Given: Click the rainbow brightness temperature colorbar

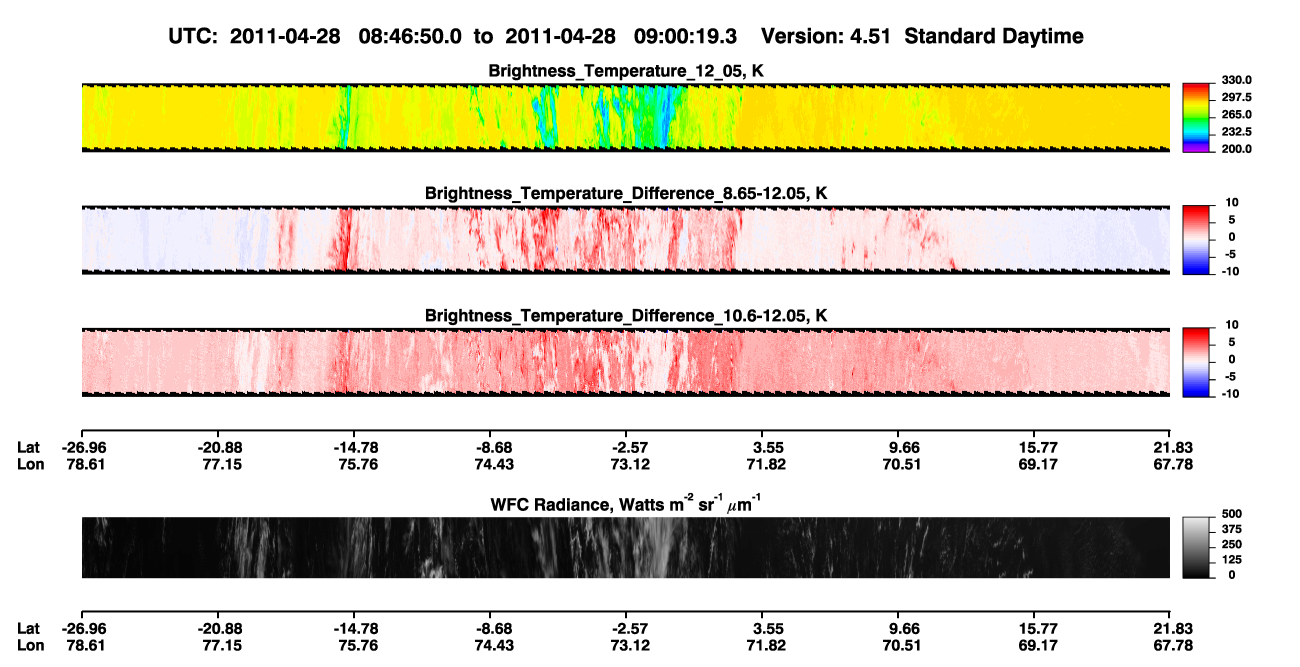Looking at the screenshot, I should 1196,118.
